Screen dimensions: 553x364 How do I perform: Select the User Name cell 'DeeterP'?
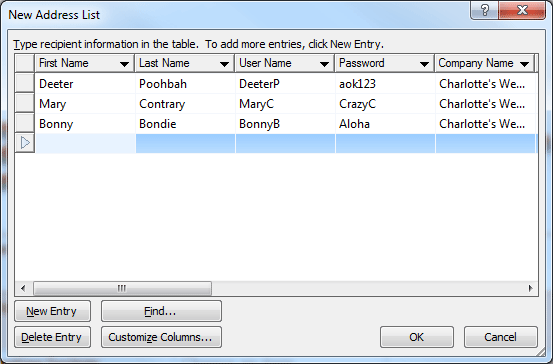coord(285,84)
